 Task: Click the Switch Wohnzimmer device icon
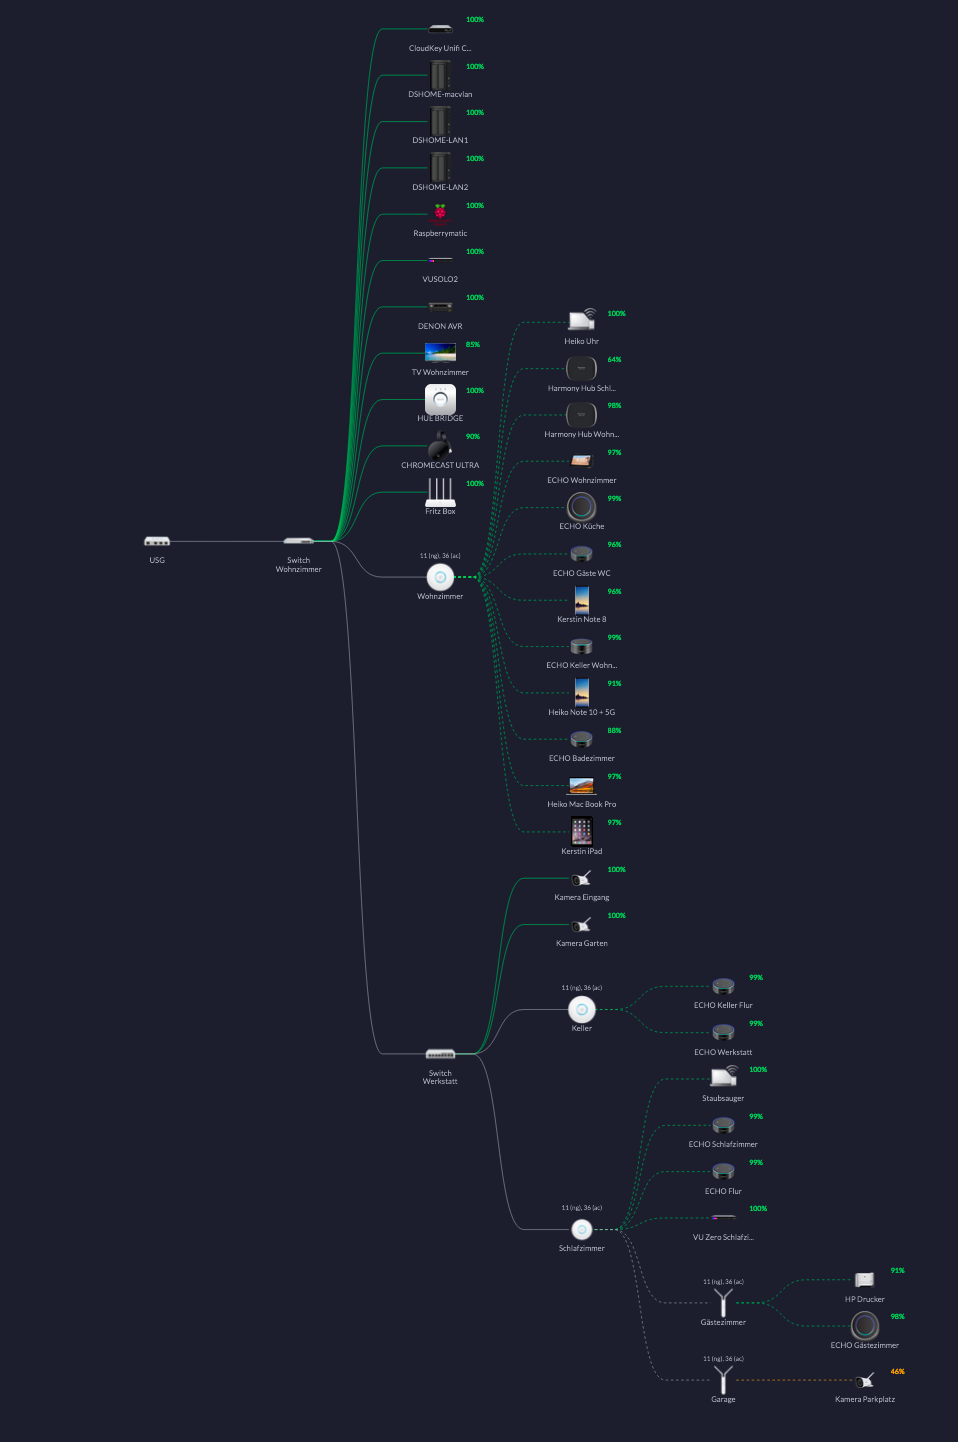(x=298, y=541)
